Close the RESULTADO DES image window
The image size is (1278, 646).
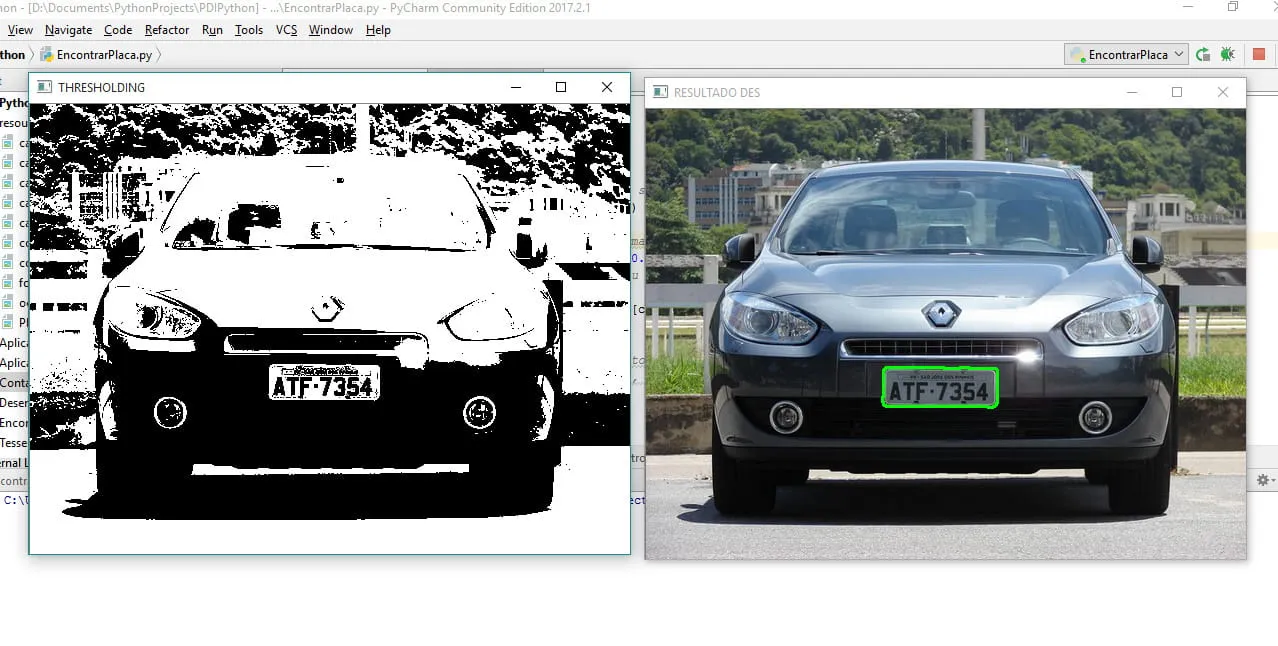[x=1222, y=92]
